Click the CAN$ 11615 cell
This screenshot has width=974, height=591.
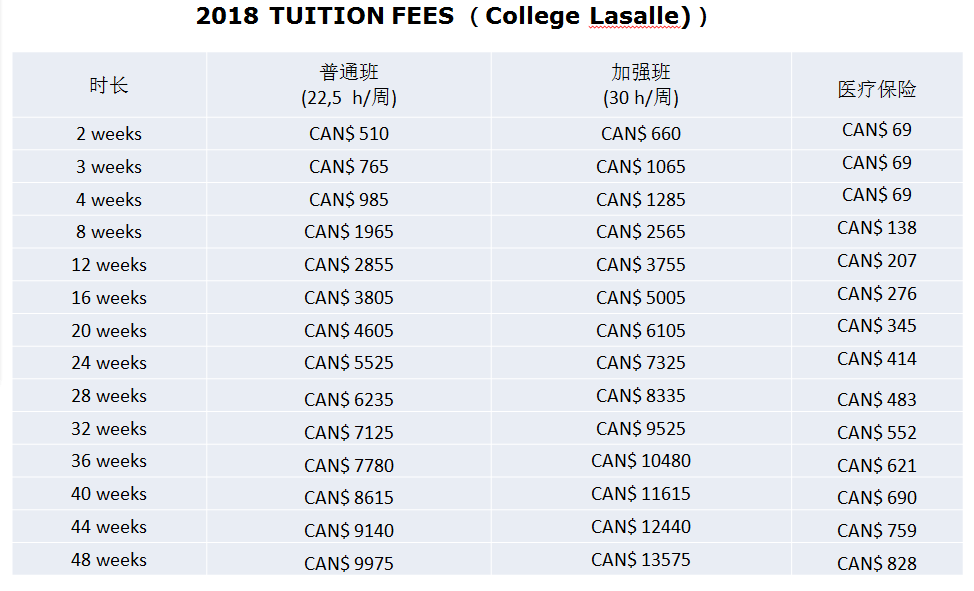641,494
